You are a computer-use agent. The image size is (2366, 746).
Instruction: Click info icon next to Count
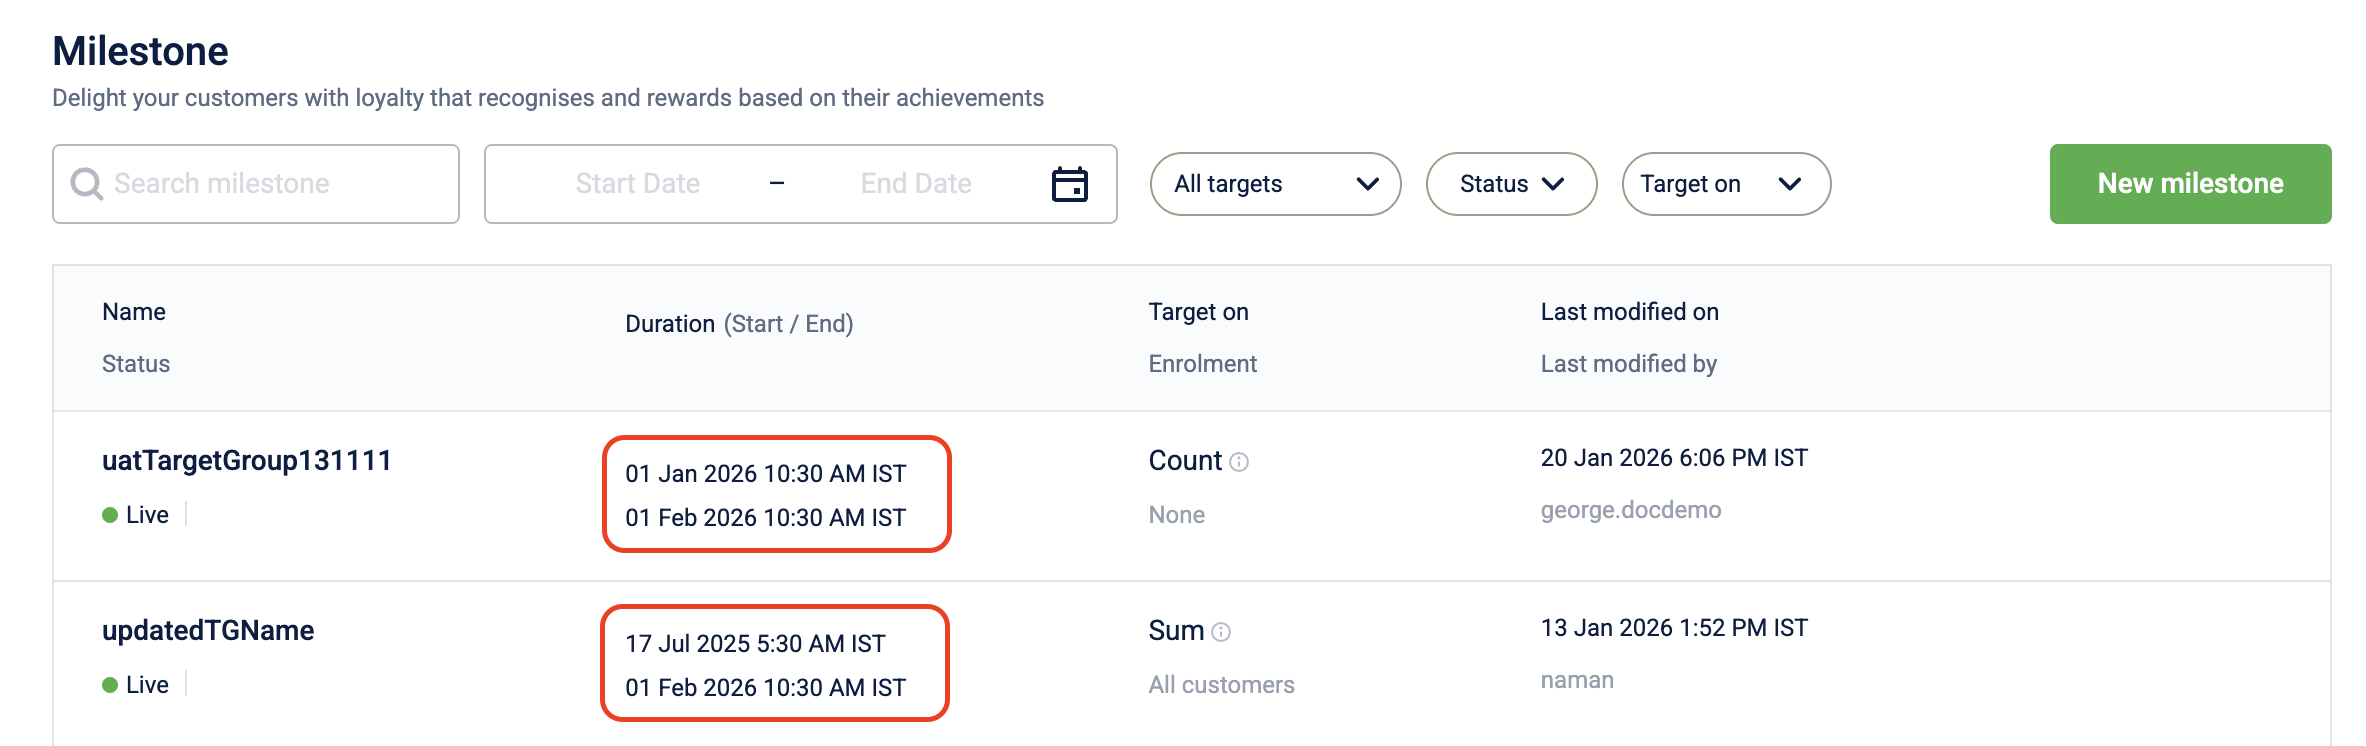coord(1239,462)
